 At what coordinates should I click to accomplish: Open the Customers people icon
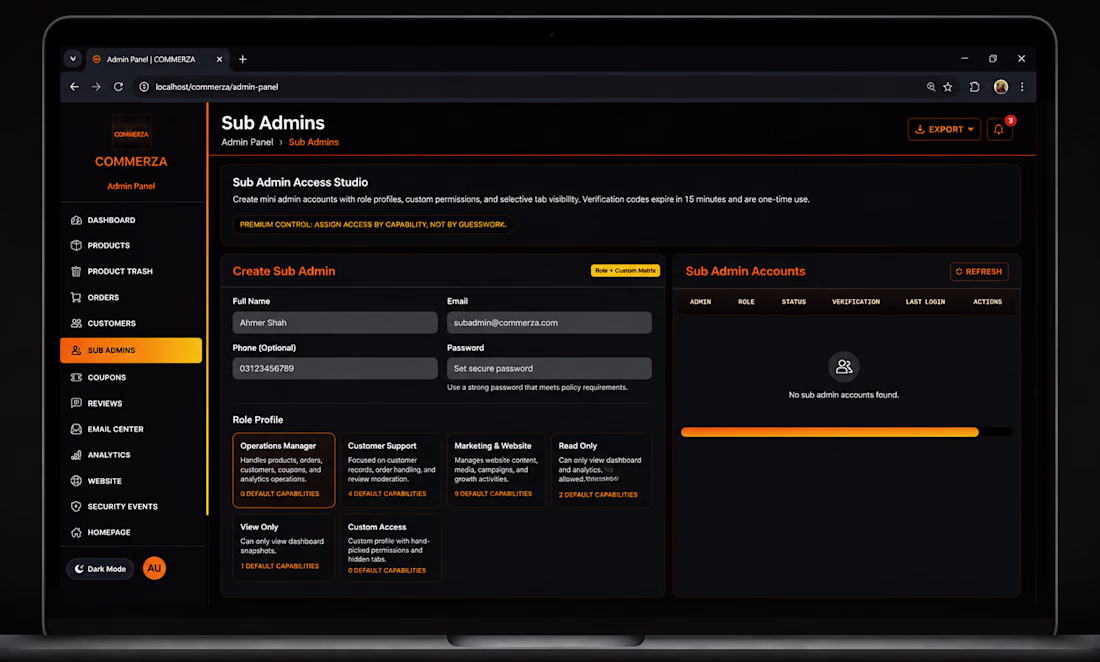[76, 323]
